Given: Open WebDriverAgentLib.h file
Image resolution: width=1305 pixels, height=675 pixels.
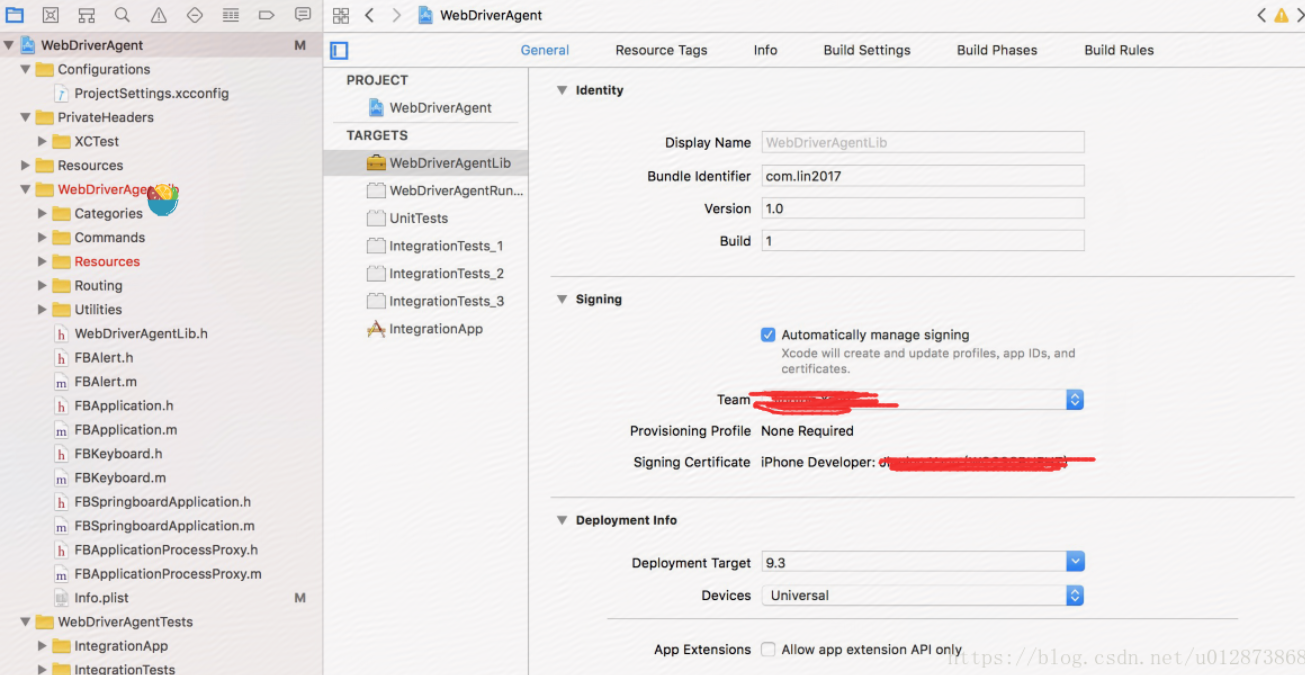Looking at the screenshot, I should click(132, 333).
